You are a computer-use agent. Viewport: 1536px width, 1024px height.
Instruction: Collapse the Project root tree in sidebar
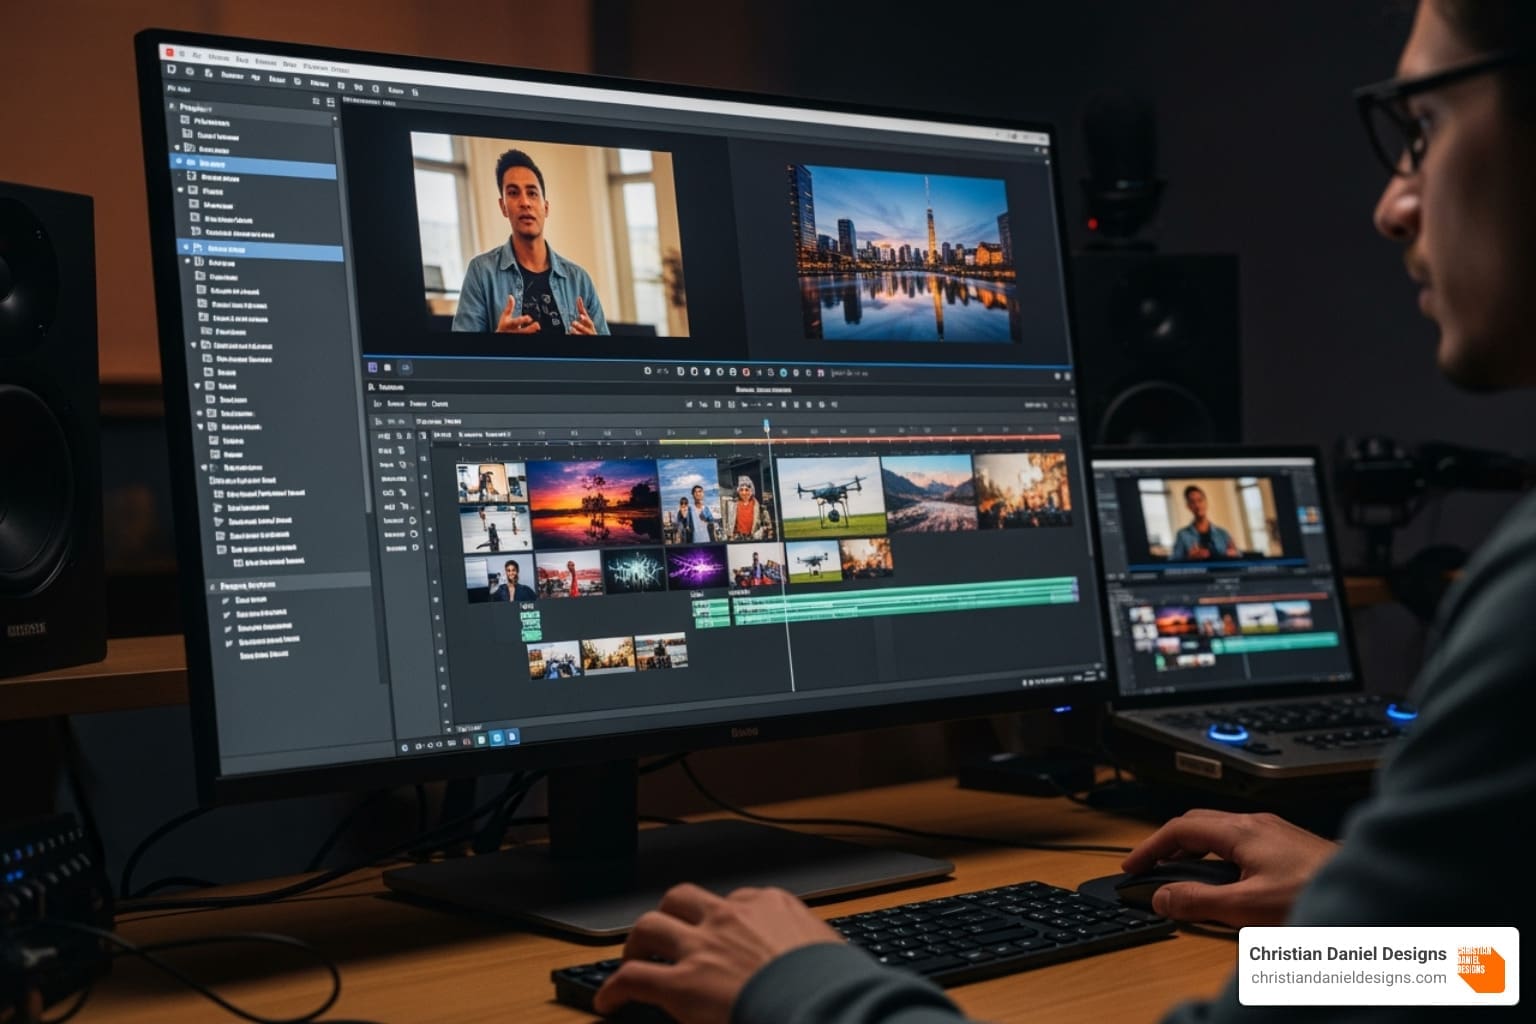(172, 107)
